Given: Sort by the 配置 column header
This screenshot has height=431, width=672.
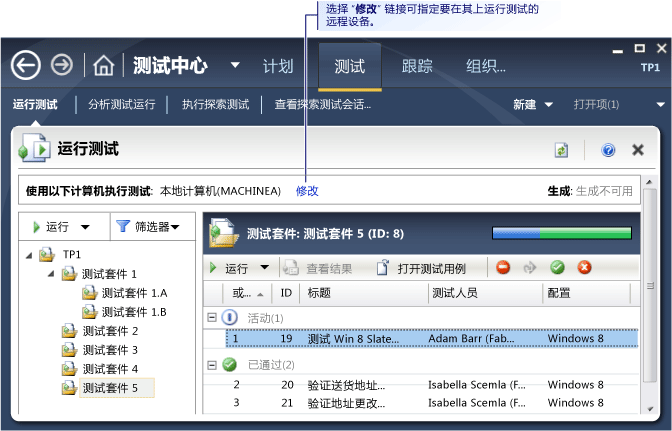Looking at the screenshot, I should click(x=586, y=293).
